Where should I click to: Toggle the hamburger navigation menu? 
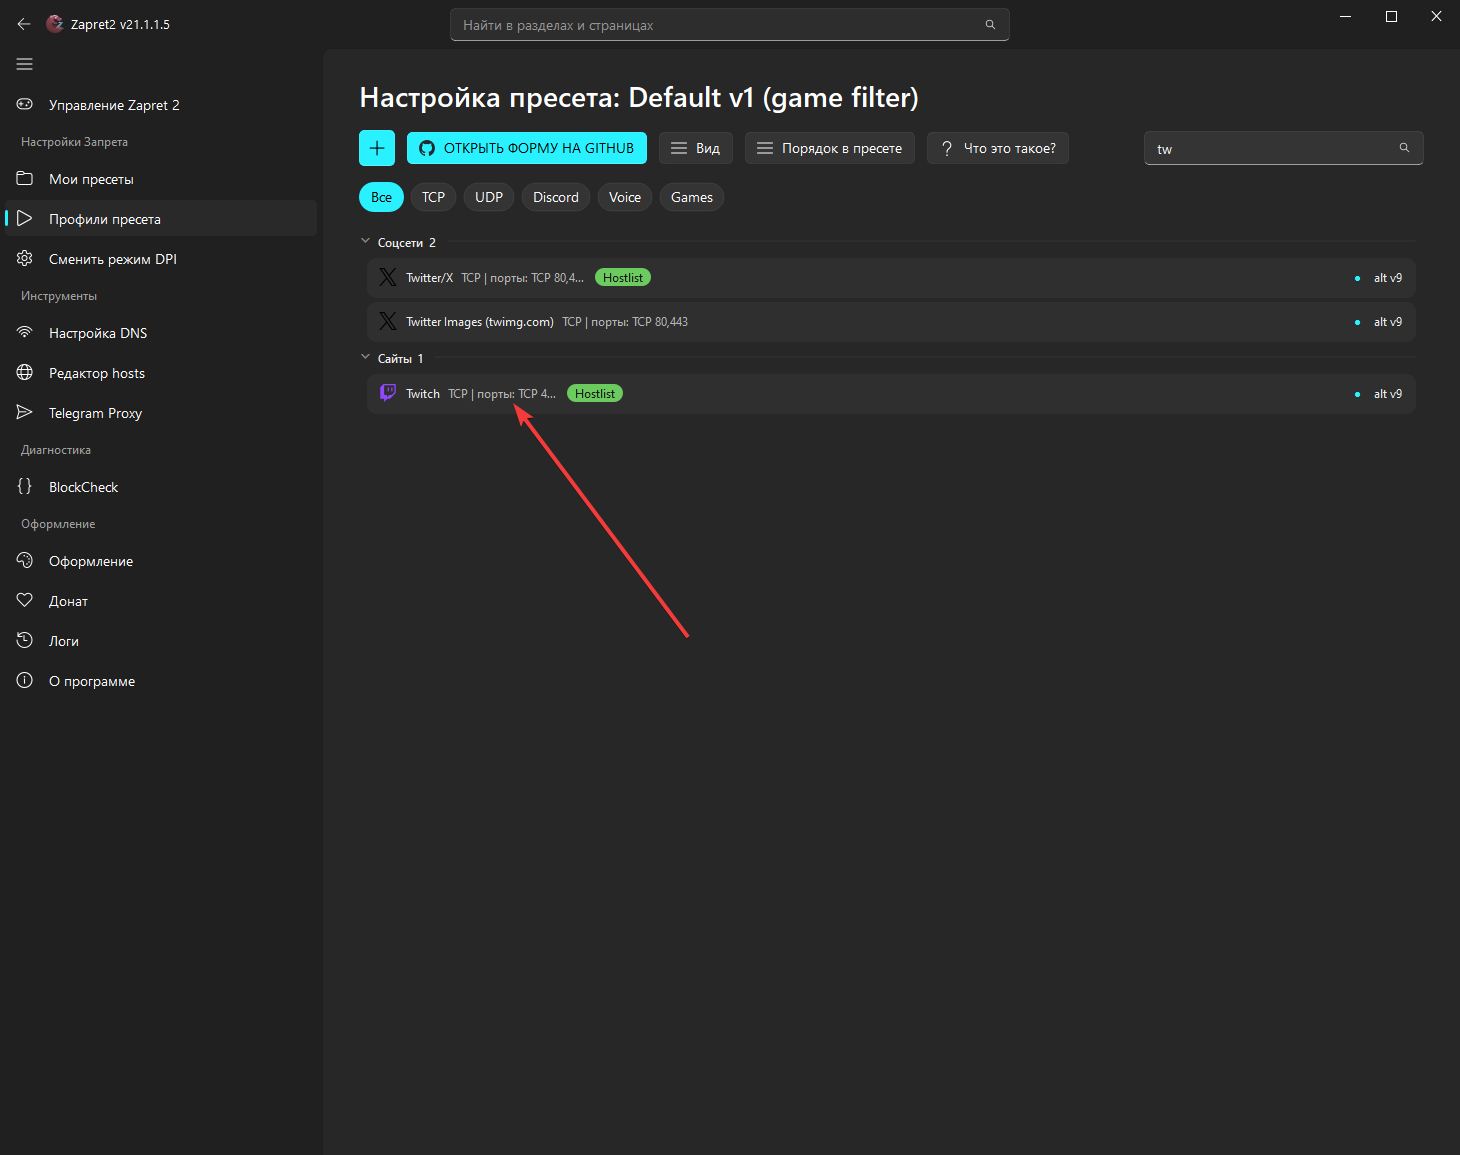click(x=25, y=64)
